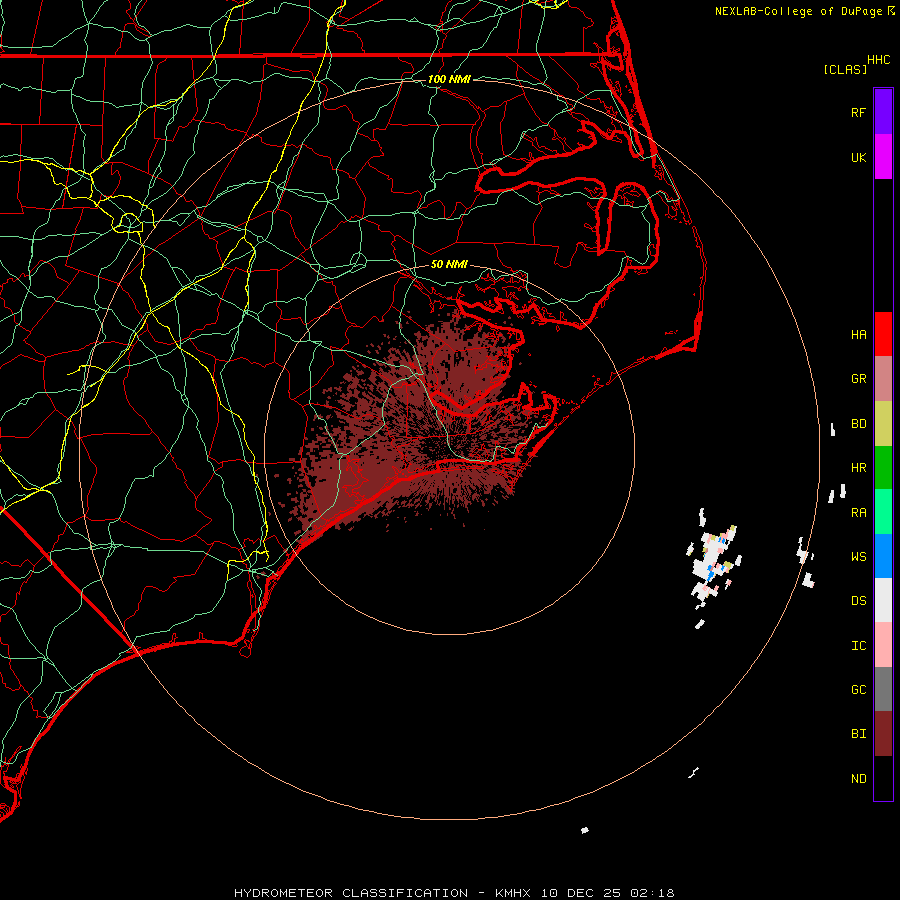The width and height of the screenshot is (900, 900).
Task: Click the BI dark red legend swatch
Action: point(883,734)
